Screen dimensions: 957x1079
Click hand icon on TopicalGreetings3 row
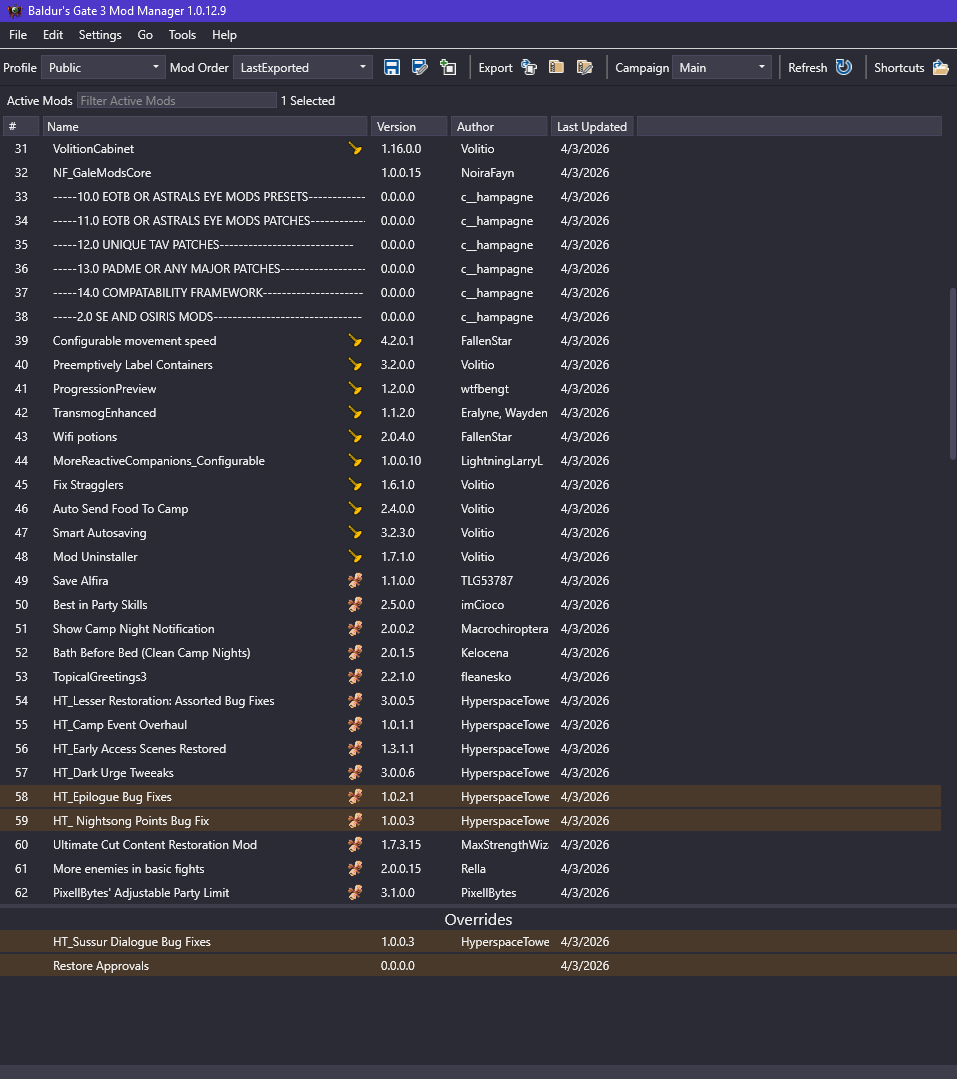(355, 676)
